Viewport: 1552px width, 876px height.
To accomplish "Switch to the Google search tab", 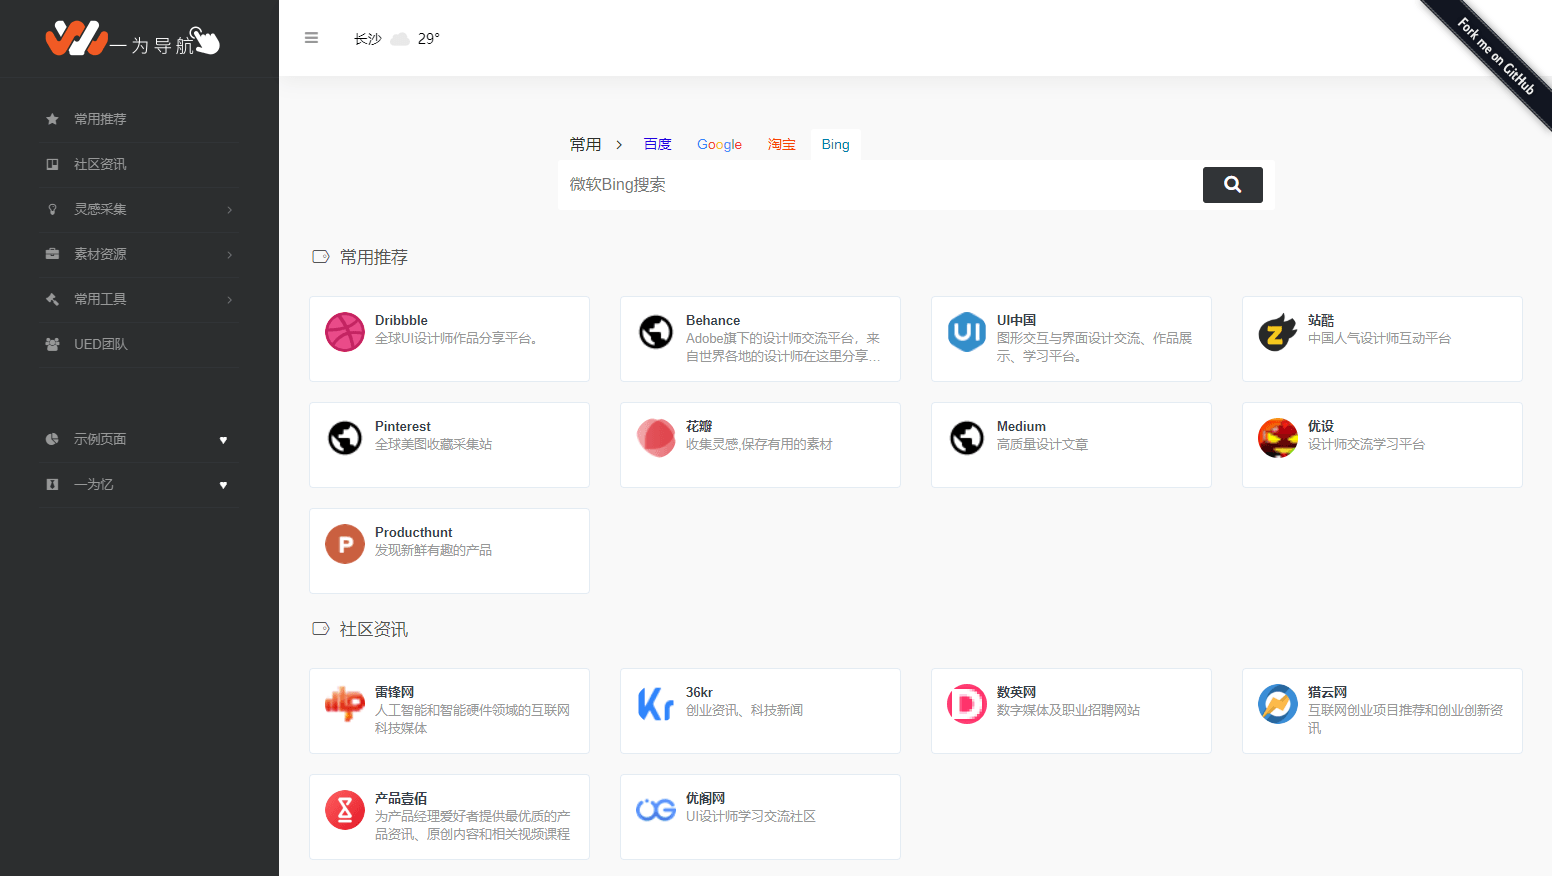I will (x=719, y=144).
